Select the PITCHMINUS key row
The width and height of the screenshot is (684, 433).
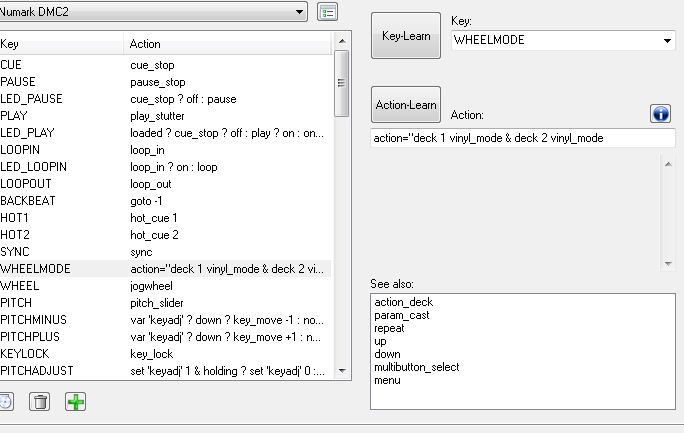point(165,320)
